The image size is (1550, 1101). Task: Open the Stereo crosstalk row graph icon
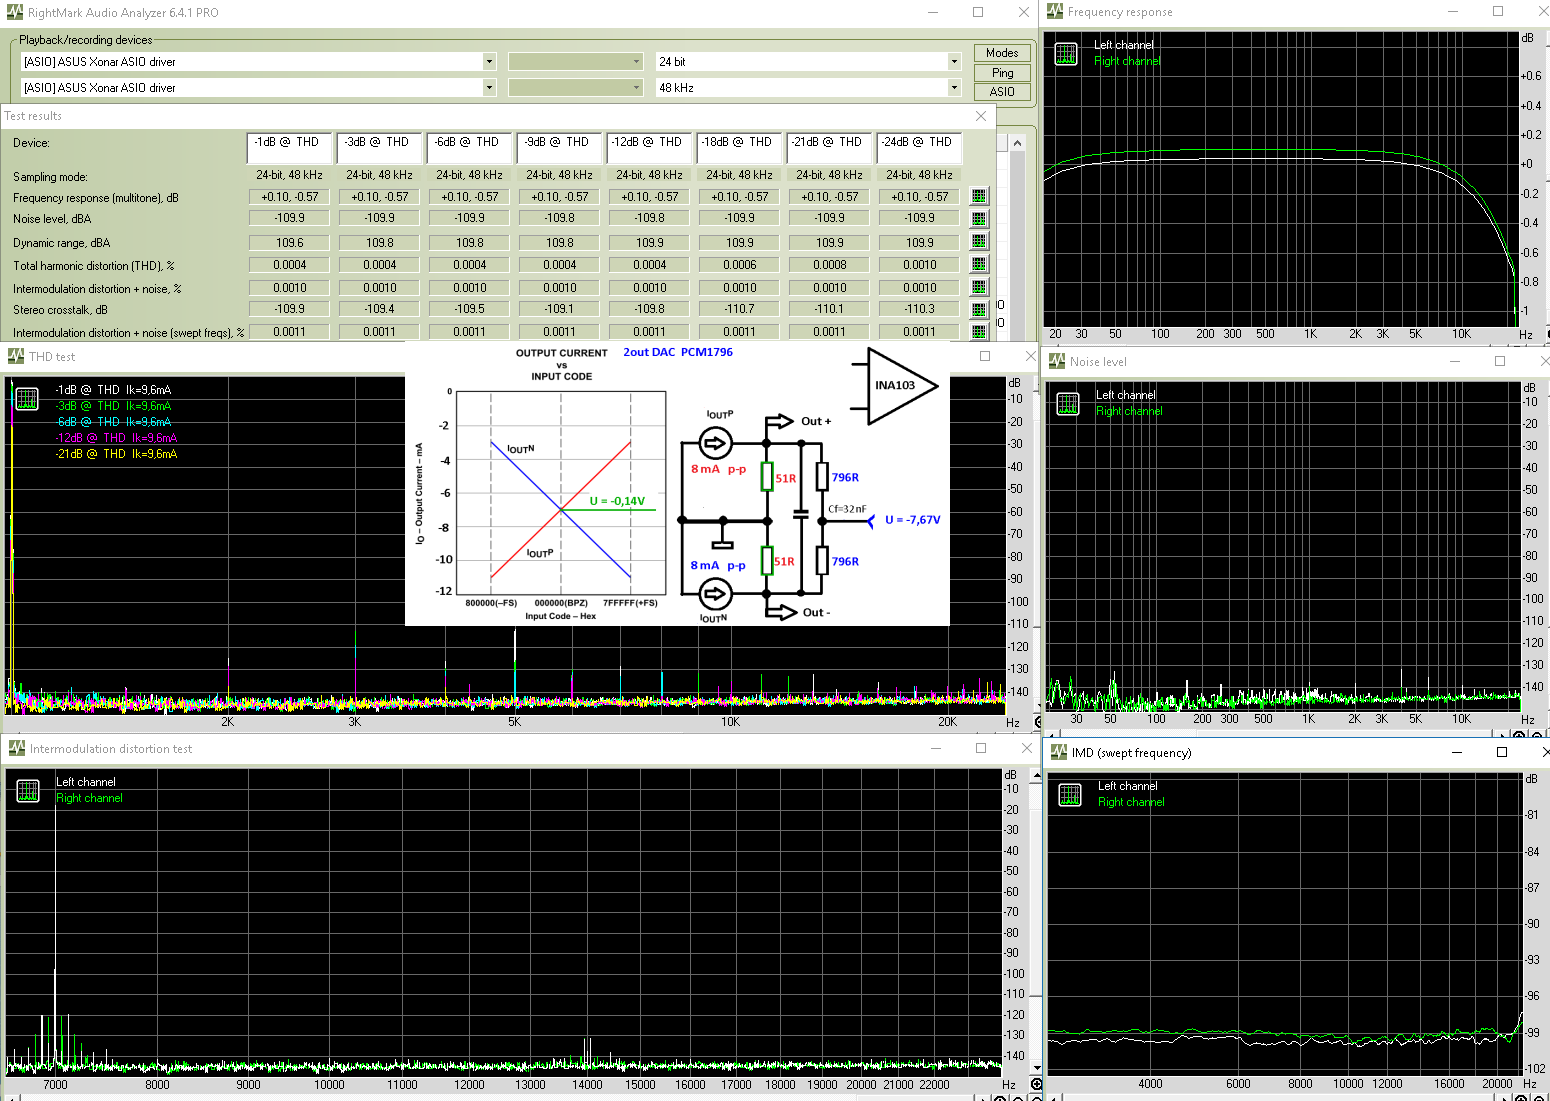pyautogui.click(x=979, y=310)
